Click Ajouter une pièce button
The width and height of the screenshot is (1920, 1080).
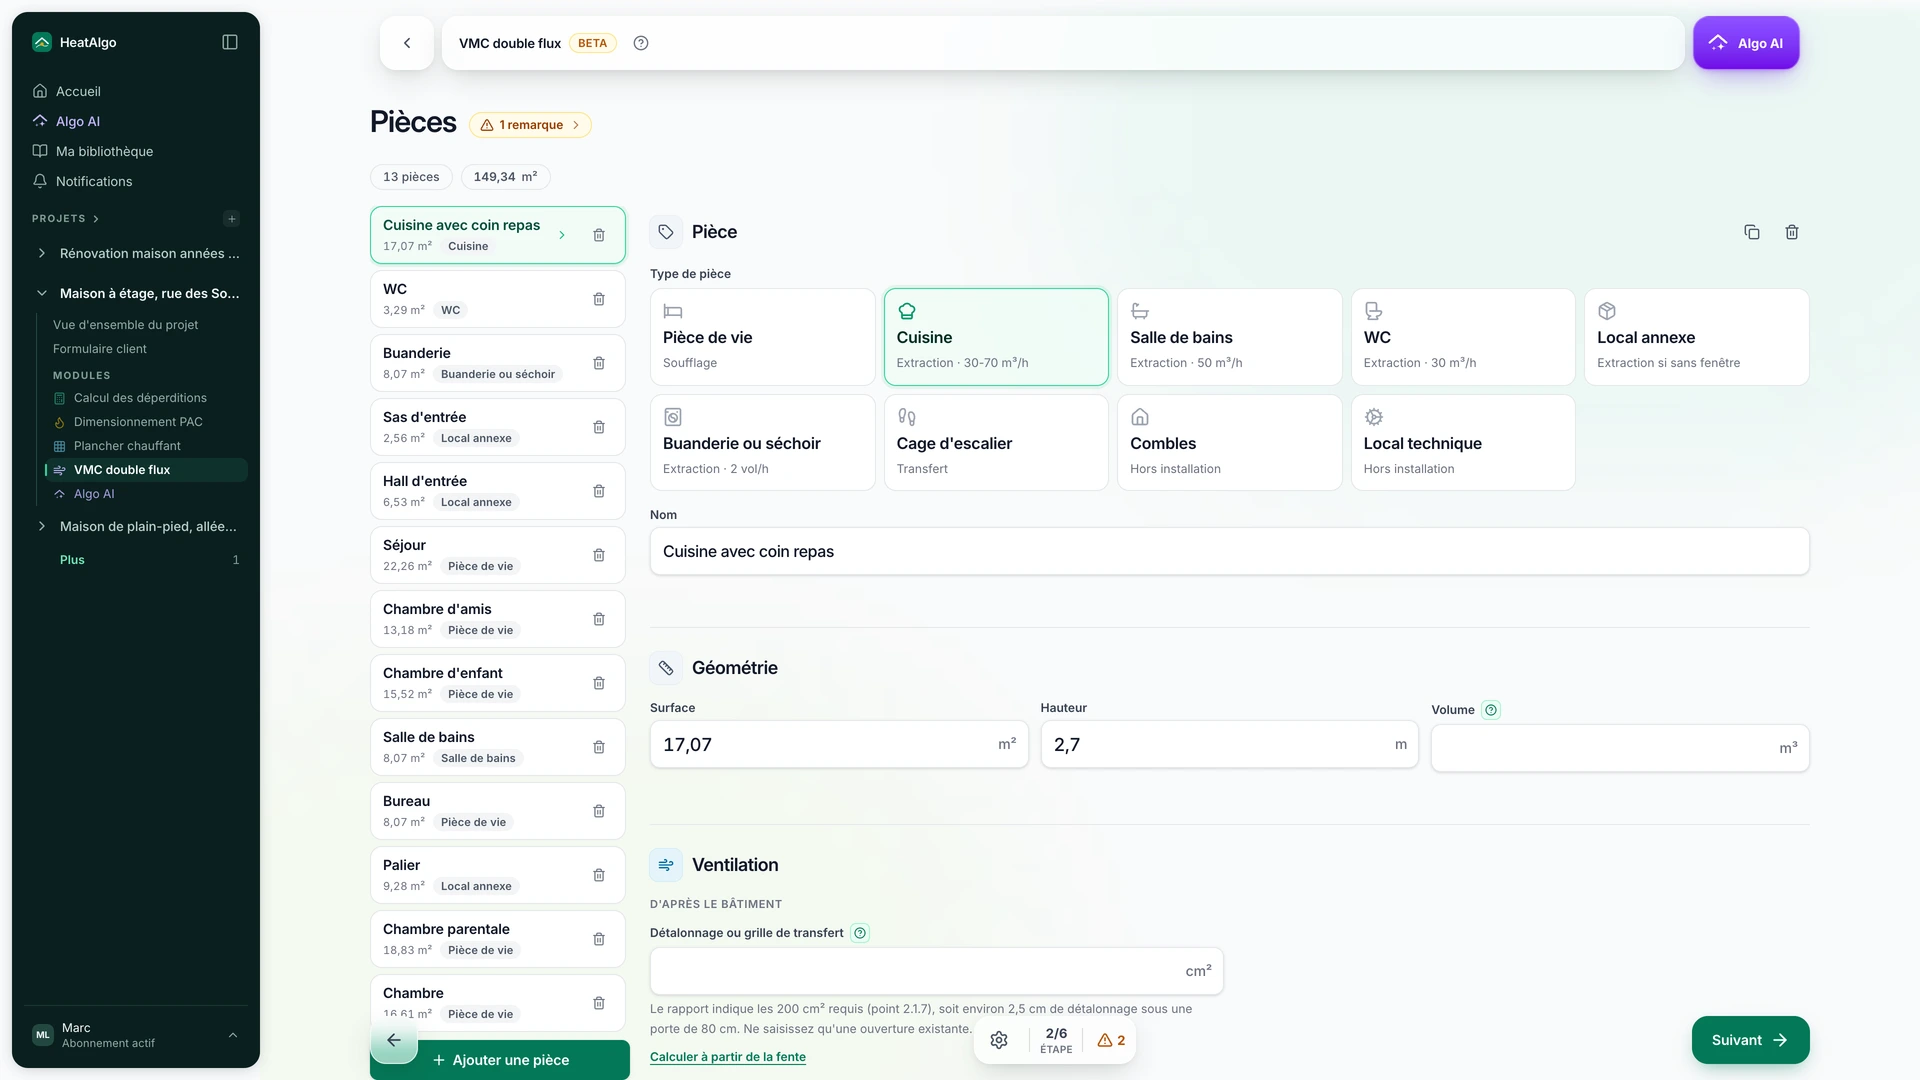[500, 1060]
